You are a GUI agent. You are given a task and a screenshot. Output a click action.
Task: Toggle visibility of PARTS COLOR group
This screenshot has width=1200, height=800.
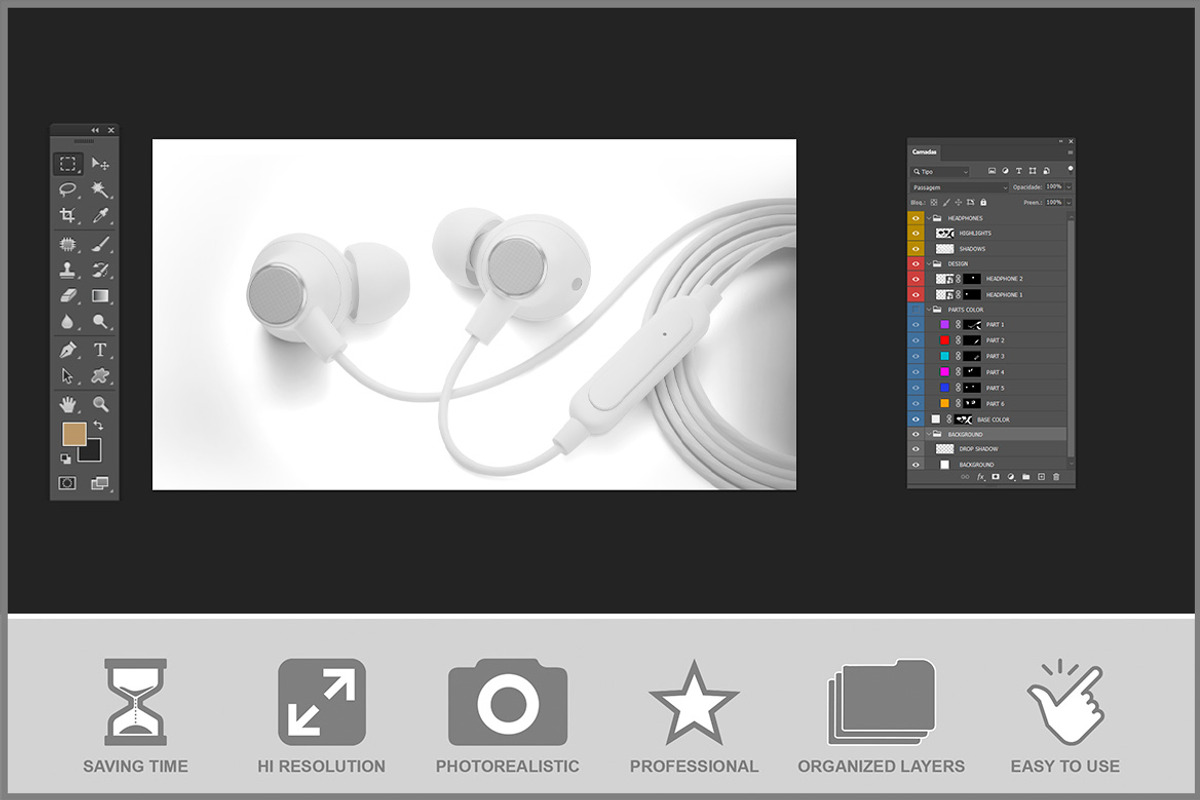tap(916, 310)
